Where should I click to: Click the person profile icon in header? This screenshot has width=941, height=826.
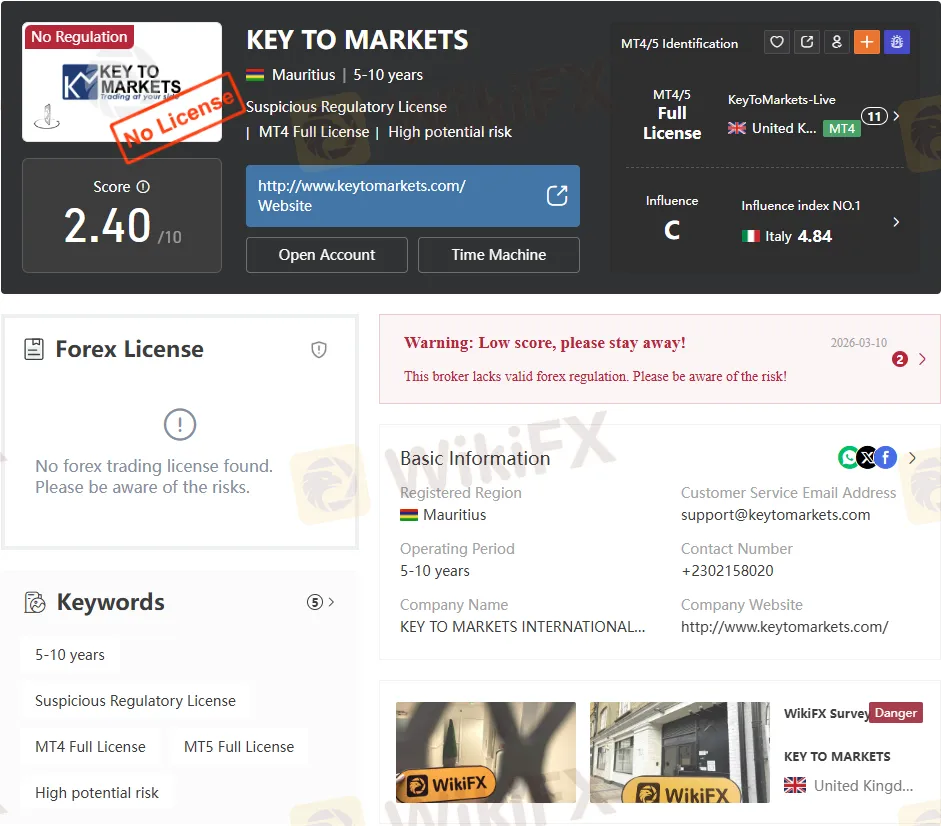point(837,42)
